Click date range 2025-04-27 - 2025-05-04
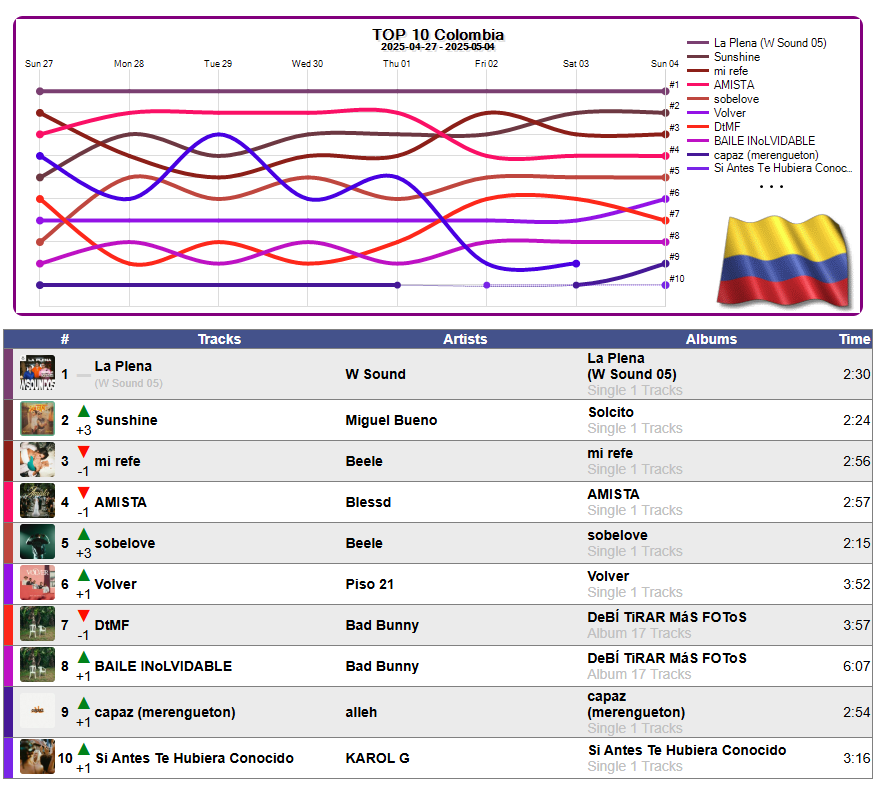 (x=438, y=47)
